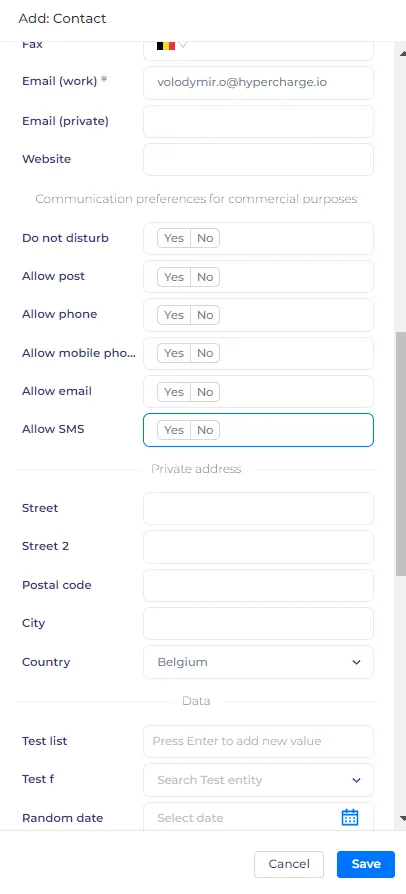The width and height of the screenshot is (406, 894).
Task: Click scrollbar down arrow
Action: 404,818
